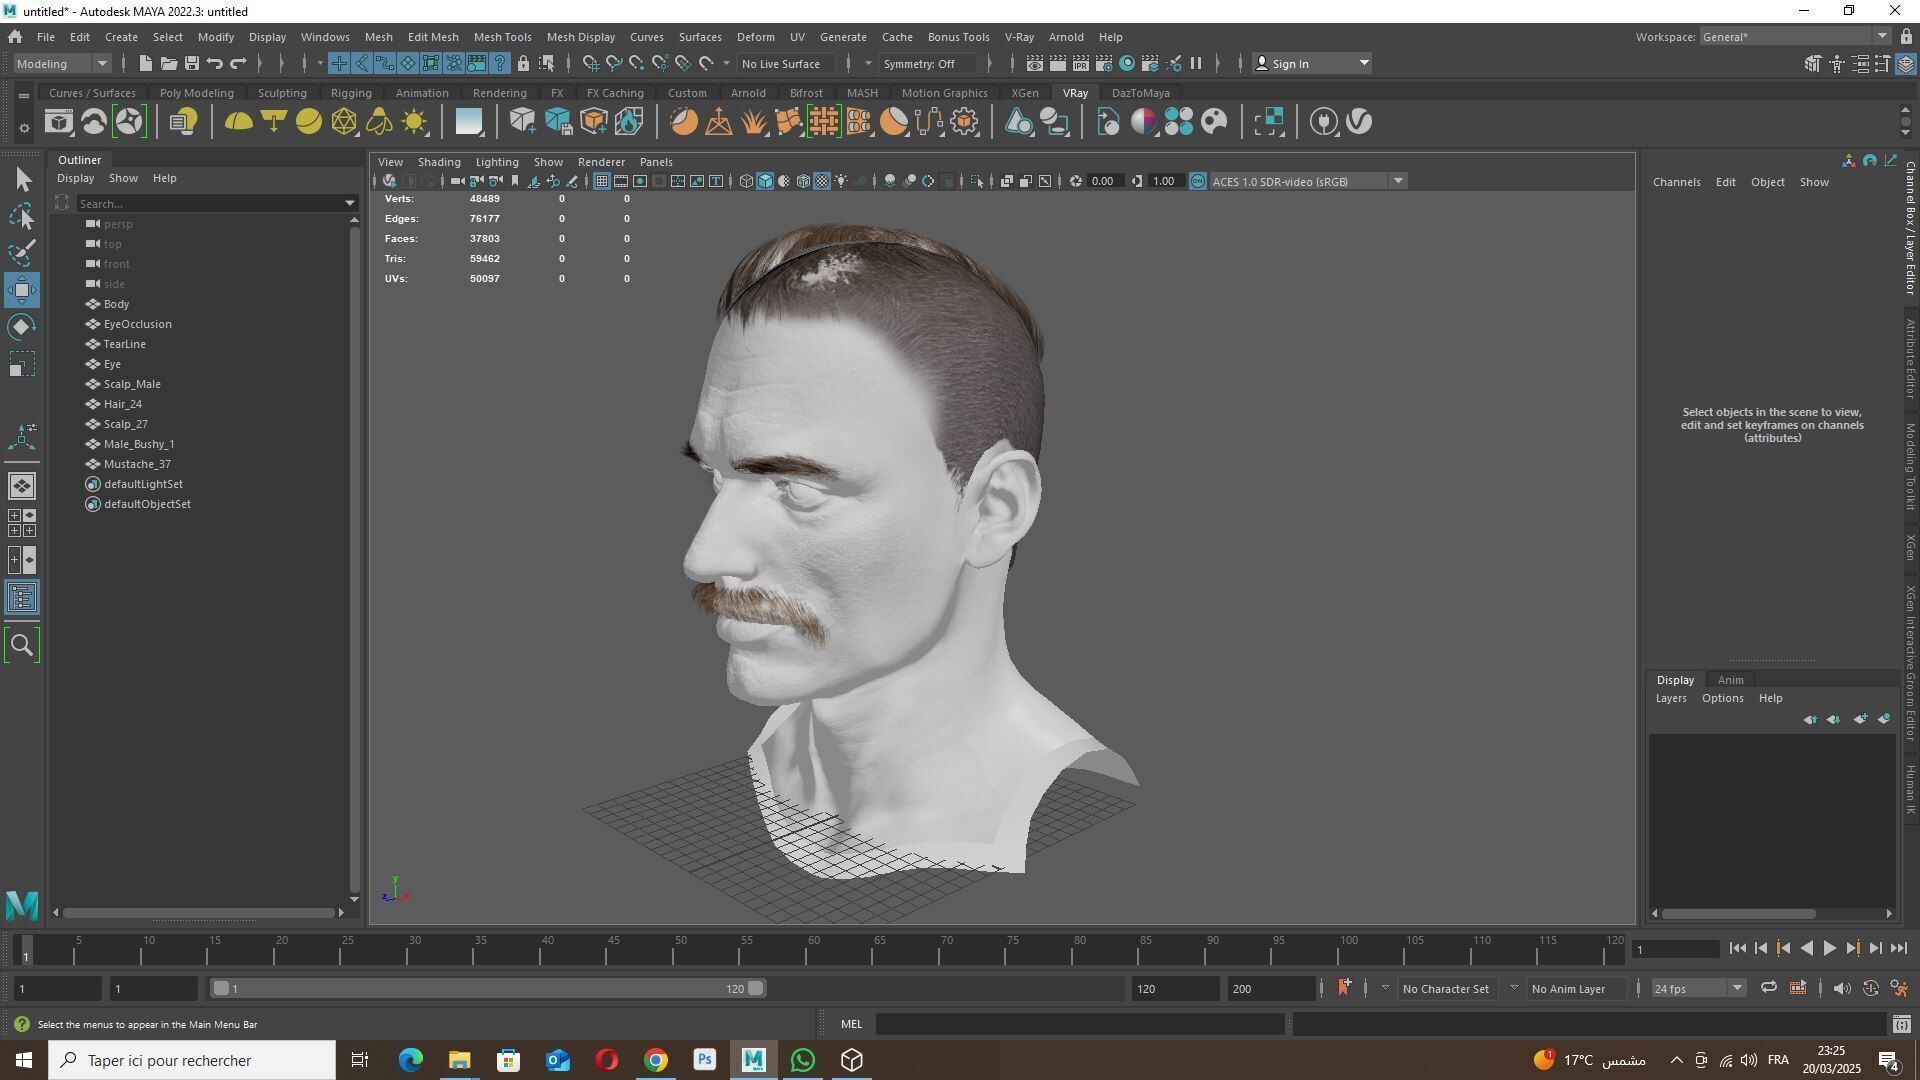The height and width of the screenshot is (1080, 1920).
Task: Open the Deform menu
Action: 755,36
